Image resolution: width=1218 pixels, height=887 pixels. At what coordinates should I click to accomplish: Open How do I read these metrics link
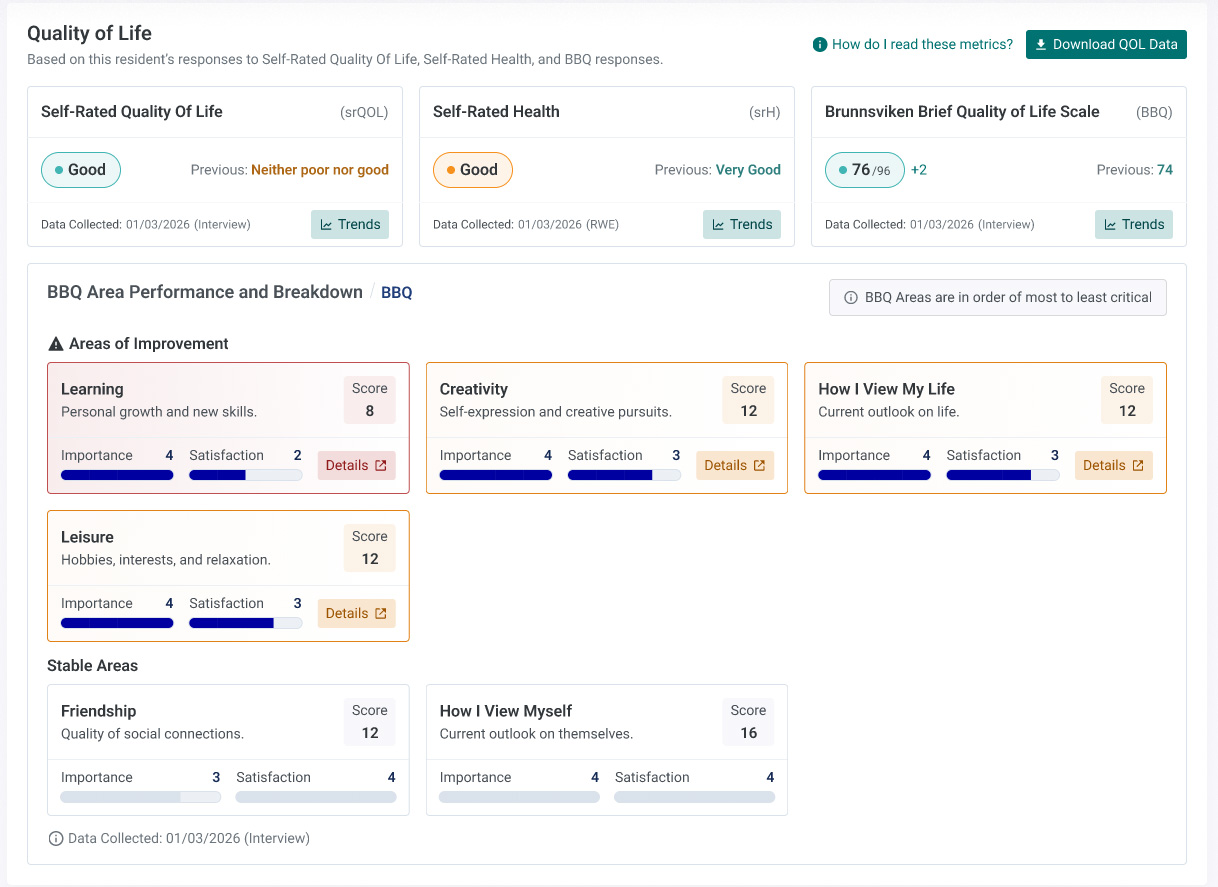[x=913, y=44]
